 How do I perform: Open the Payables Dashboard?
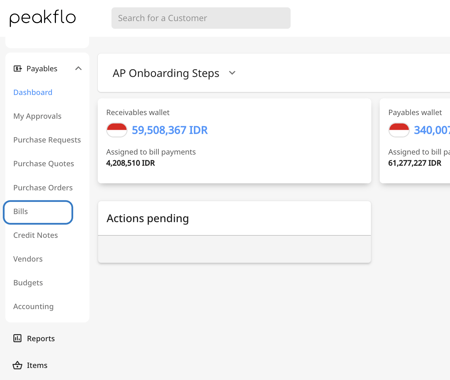coord(33,92)
